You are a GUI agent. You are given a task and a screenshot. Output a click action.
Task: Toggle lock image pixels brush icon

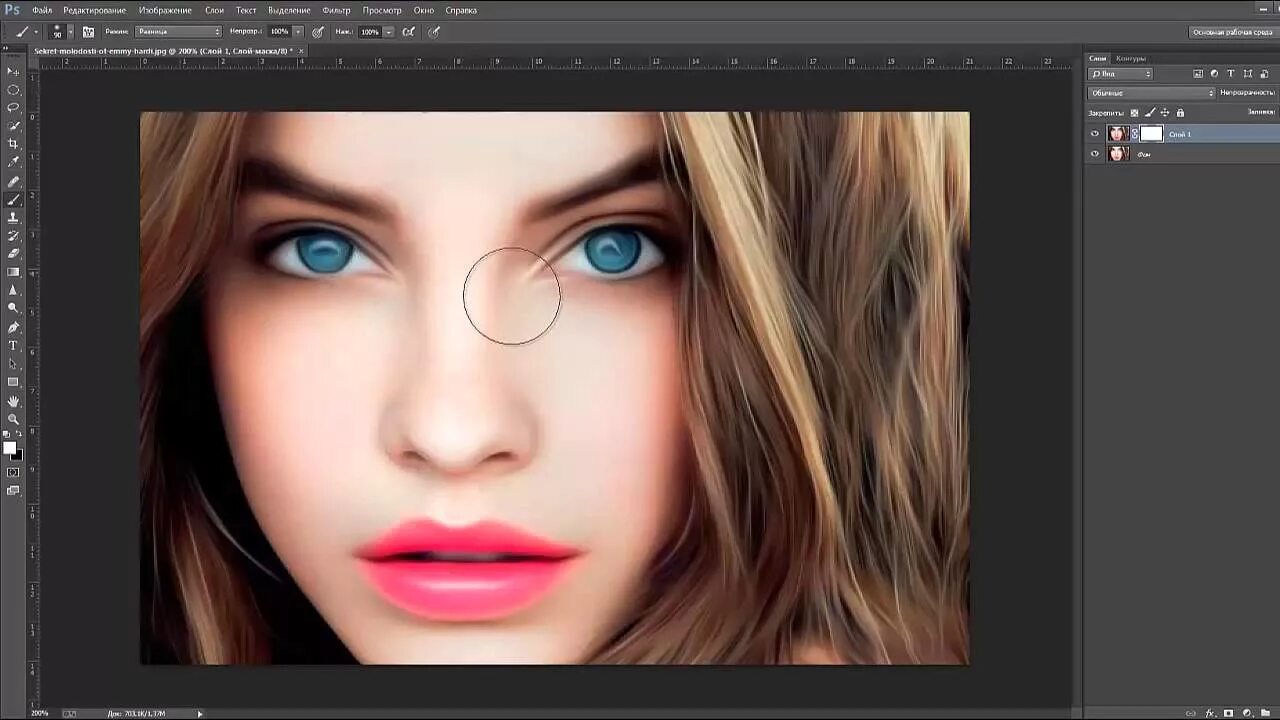pos(1149,113)
